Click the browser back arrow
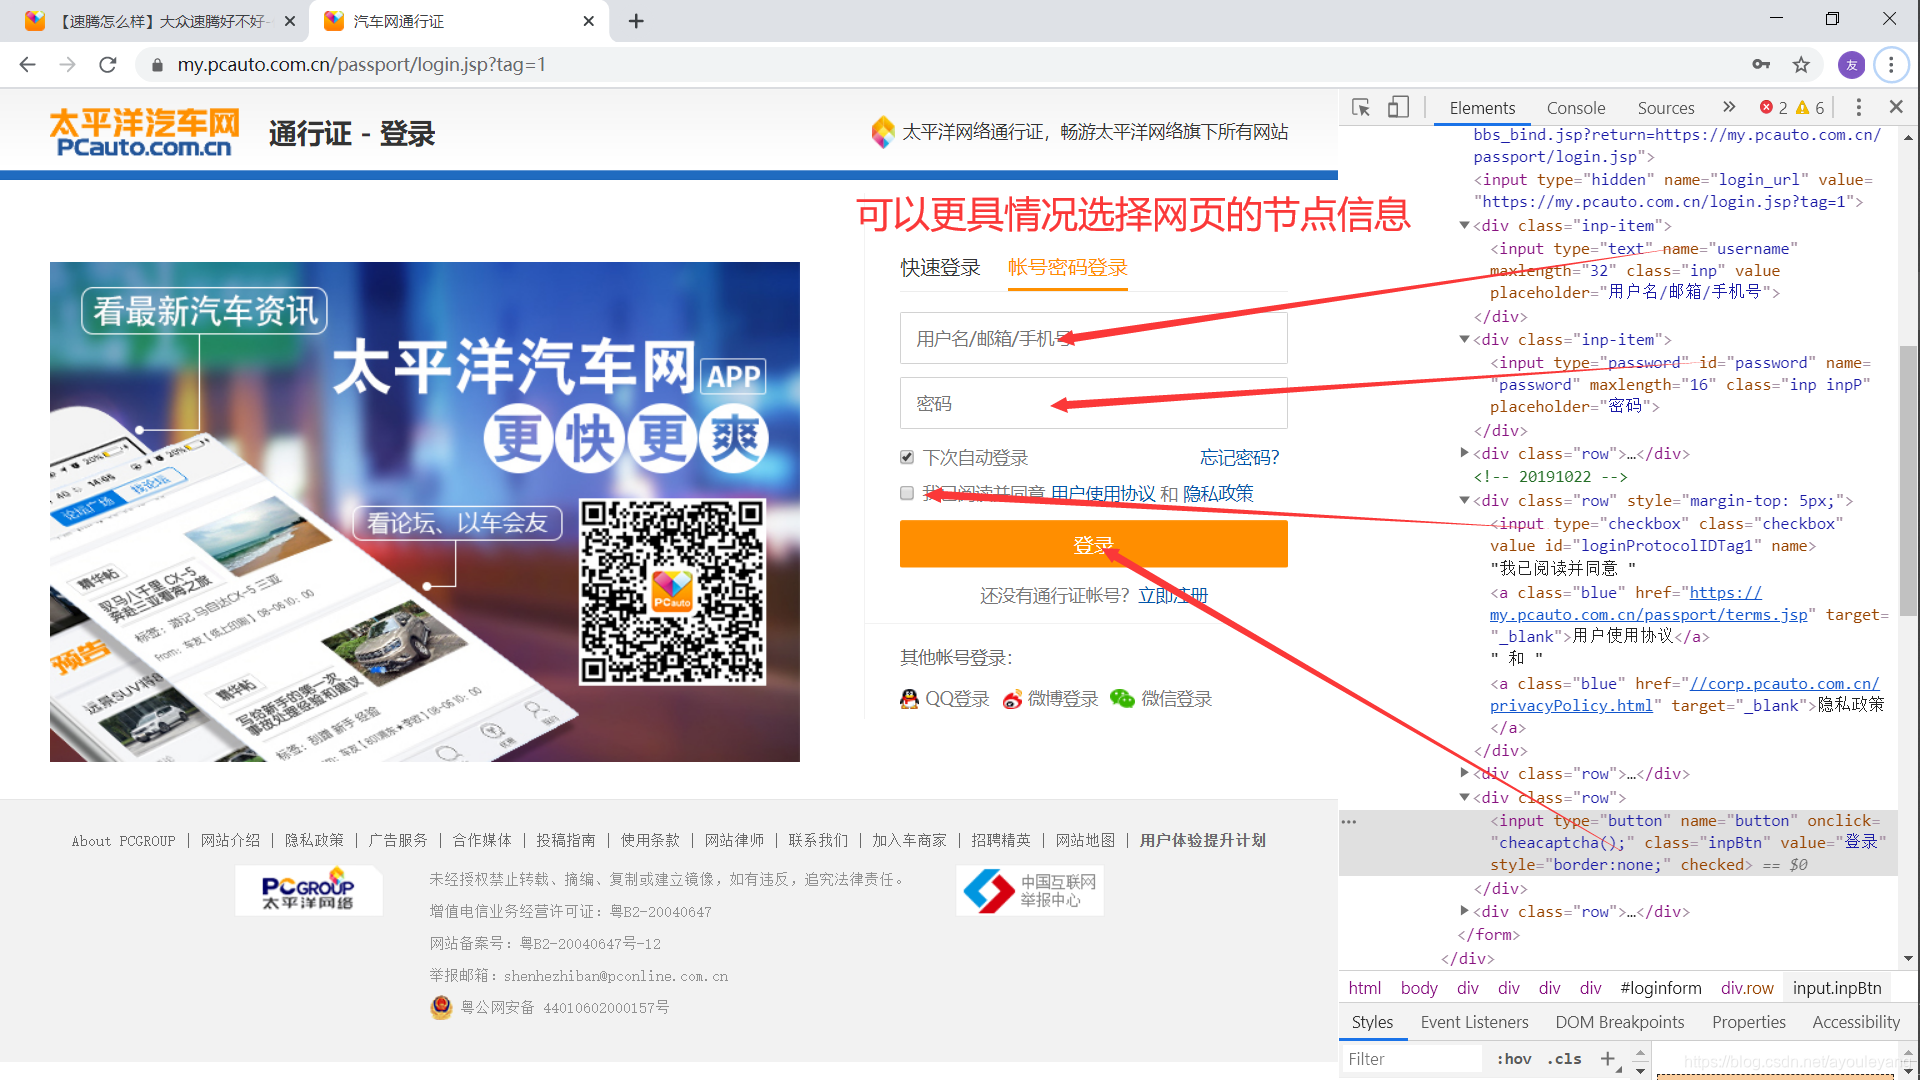 click(27, 65)
